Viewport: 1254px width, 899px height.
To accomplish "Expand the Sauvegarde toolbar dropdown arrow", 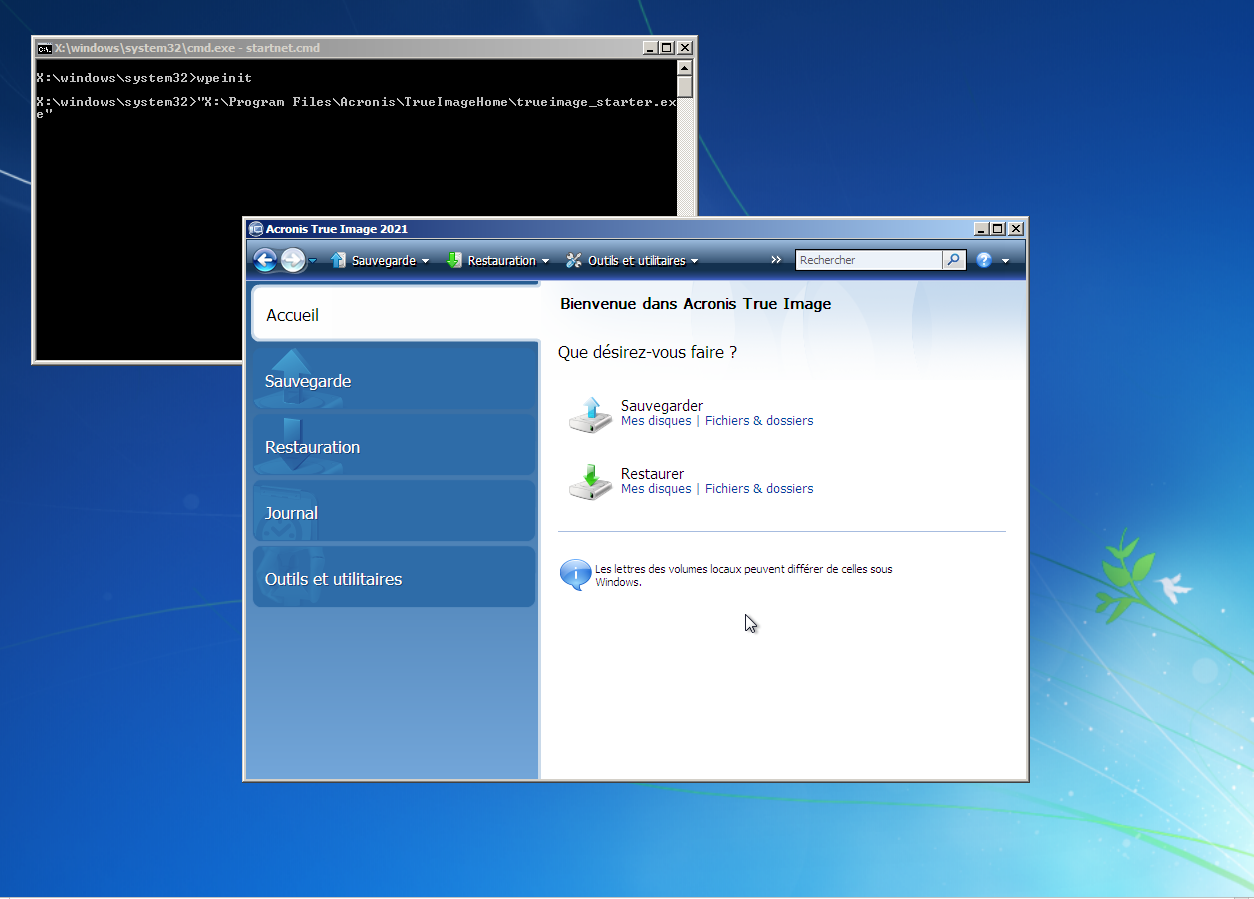I will 425,261.
